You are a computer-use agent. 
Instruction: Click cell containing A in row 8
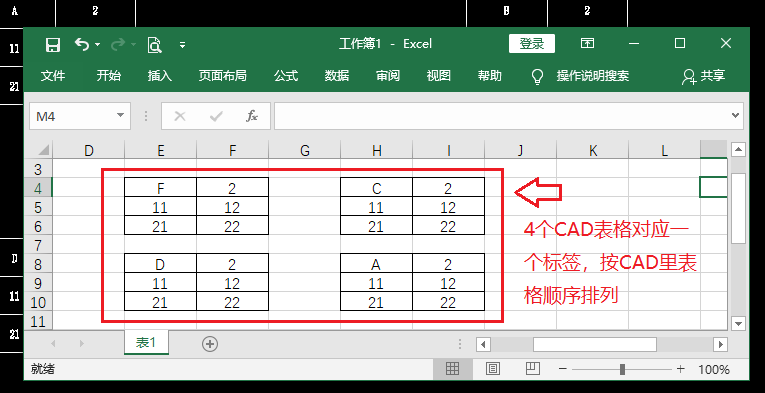pos(376,264)
